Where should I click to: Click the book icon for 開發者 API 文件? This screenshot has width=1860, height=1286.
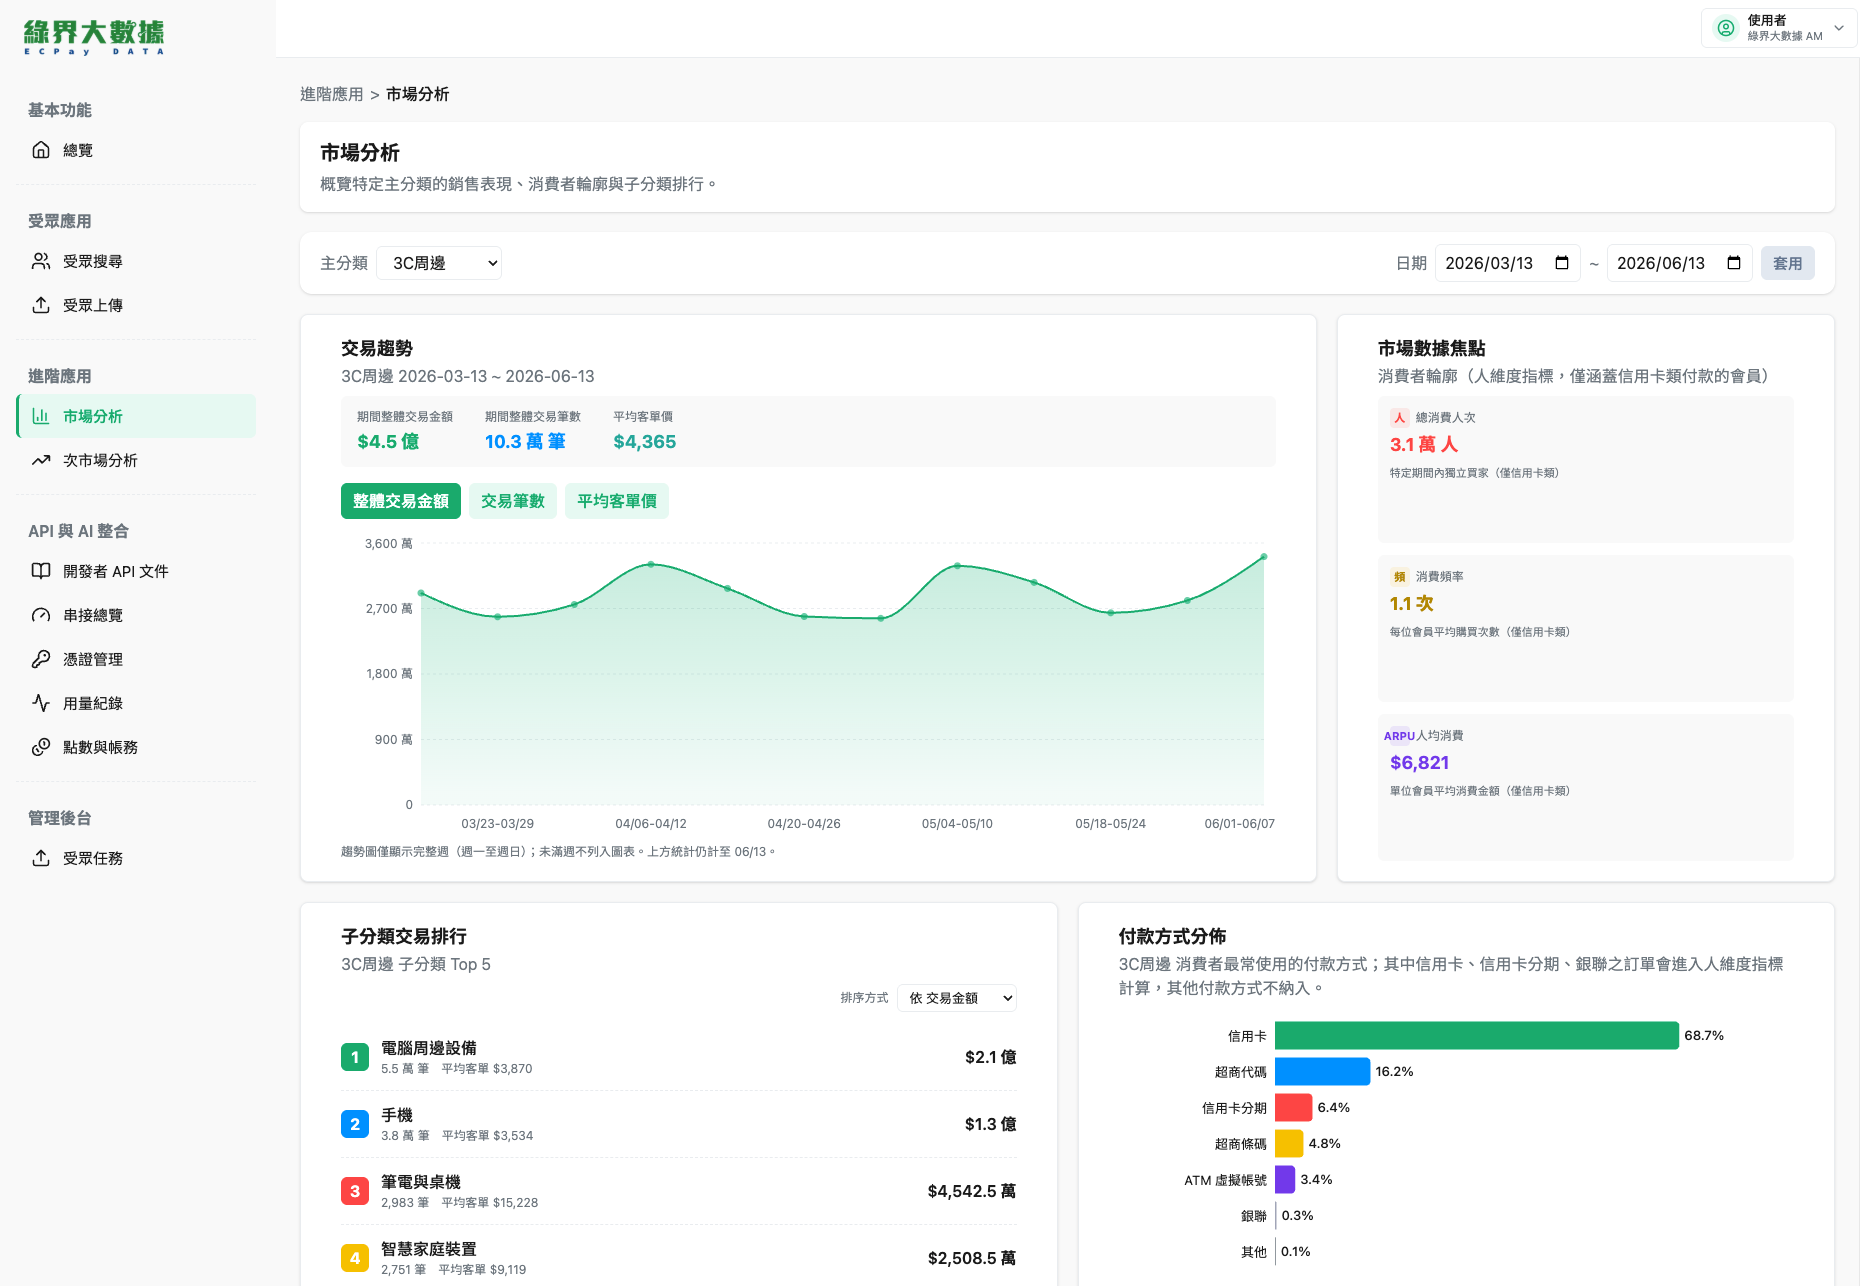pos(41,571)
